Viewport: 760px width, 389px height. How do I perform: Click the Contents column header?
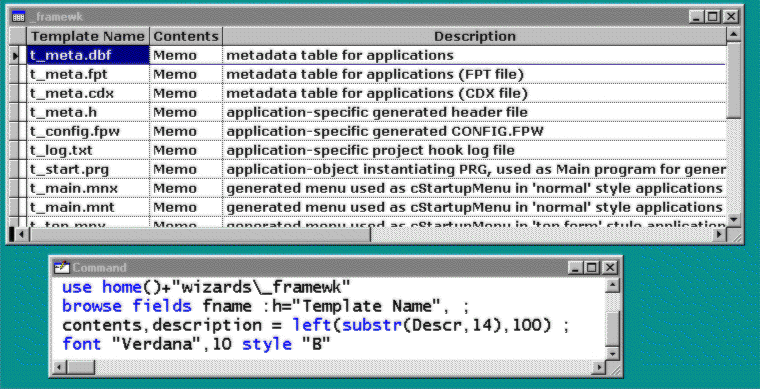(x=186, y=36)
